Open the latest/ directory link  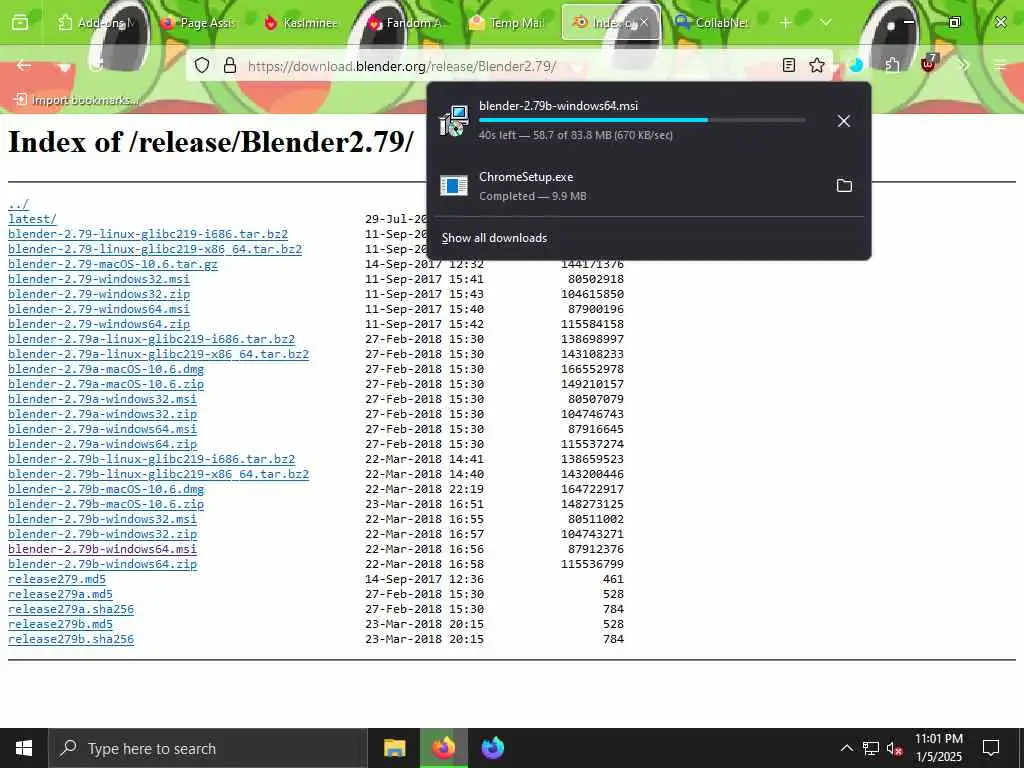[32, 219]
